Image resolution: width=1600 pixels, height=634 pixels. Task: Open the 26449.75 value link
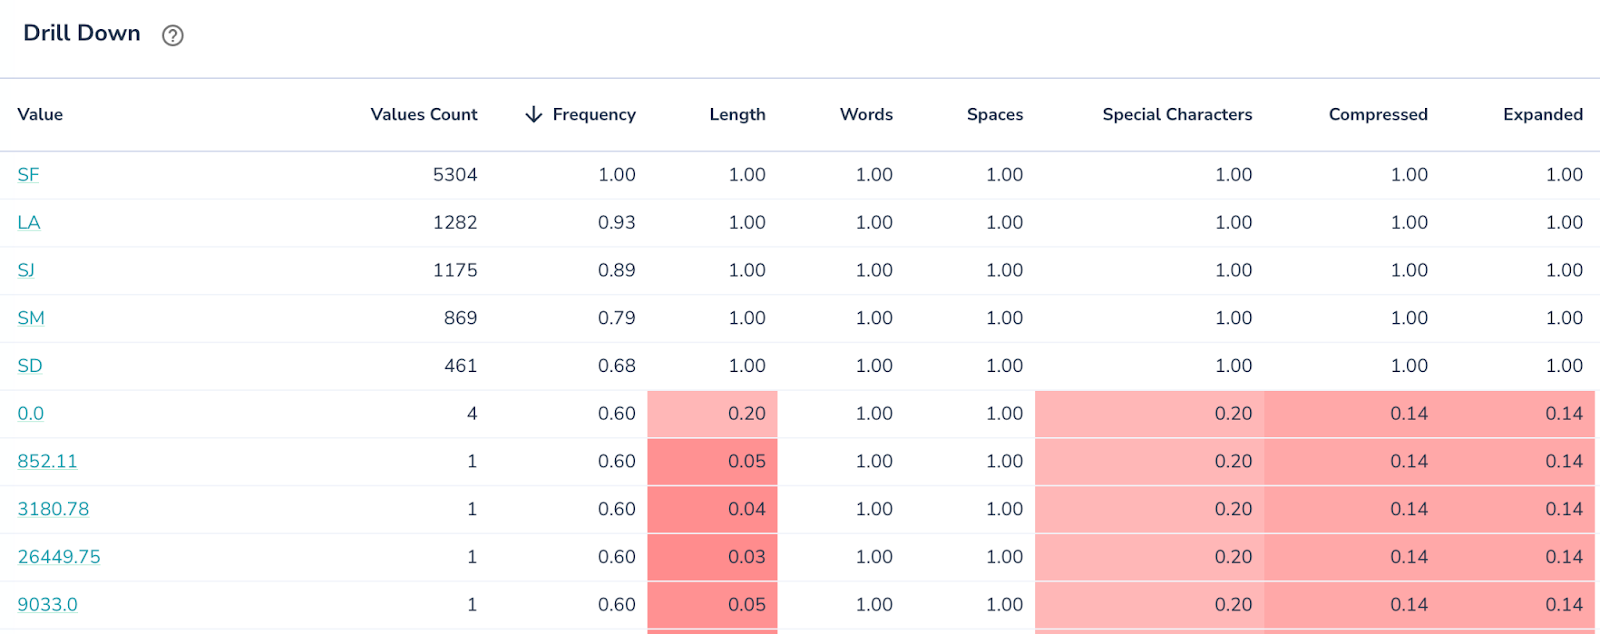pos(59,557)
